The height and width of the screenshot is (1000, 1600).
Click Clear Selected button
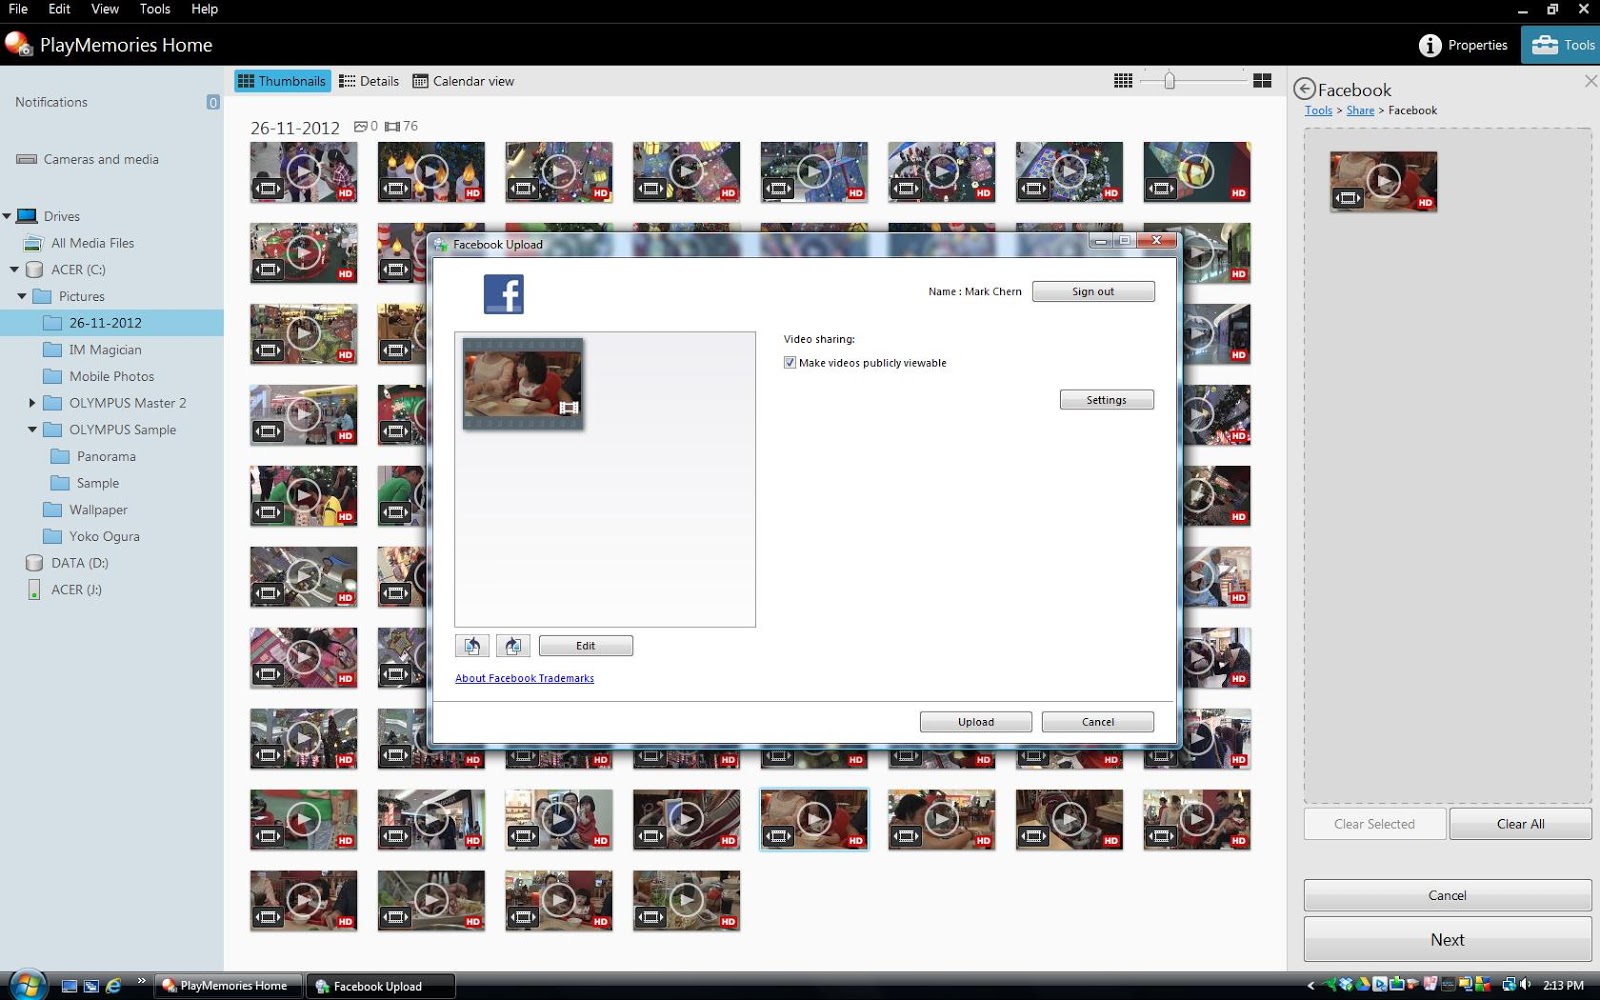1374,824
